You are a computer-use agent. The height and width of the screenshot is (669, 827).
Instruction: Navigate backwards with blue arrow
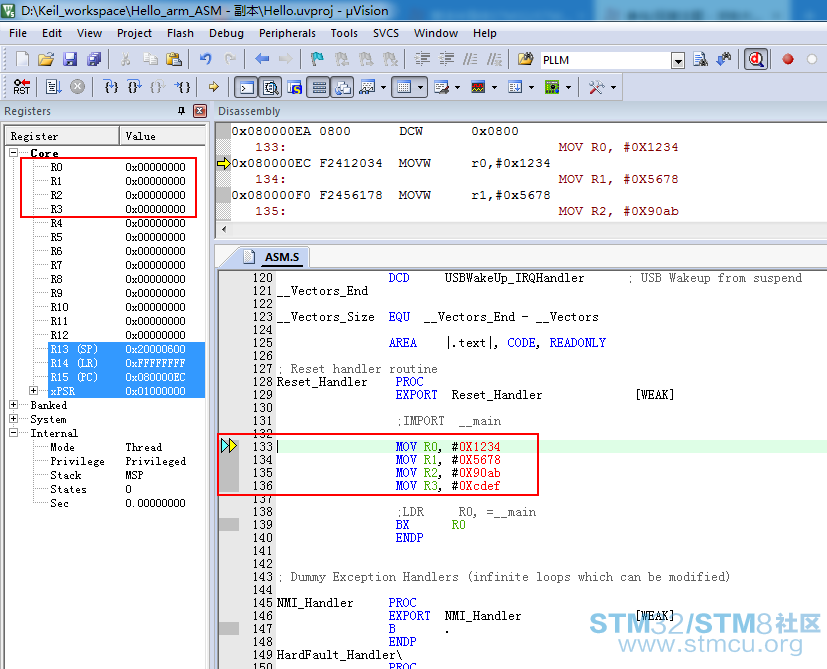[262, 59]
